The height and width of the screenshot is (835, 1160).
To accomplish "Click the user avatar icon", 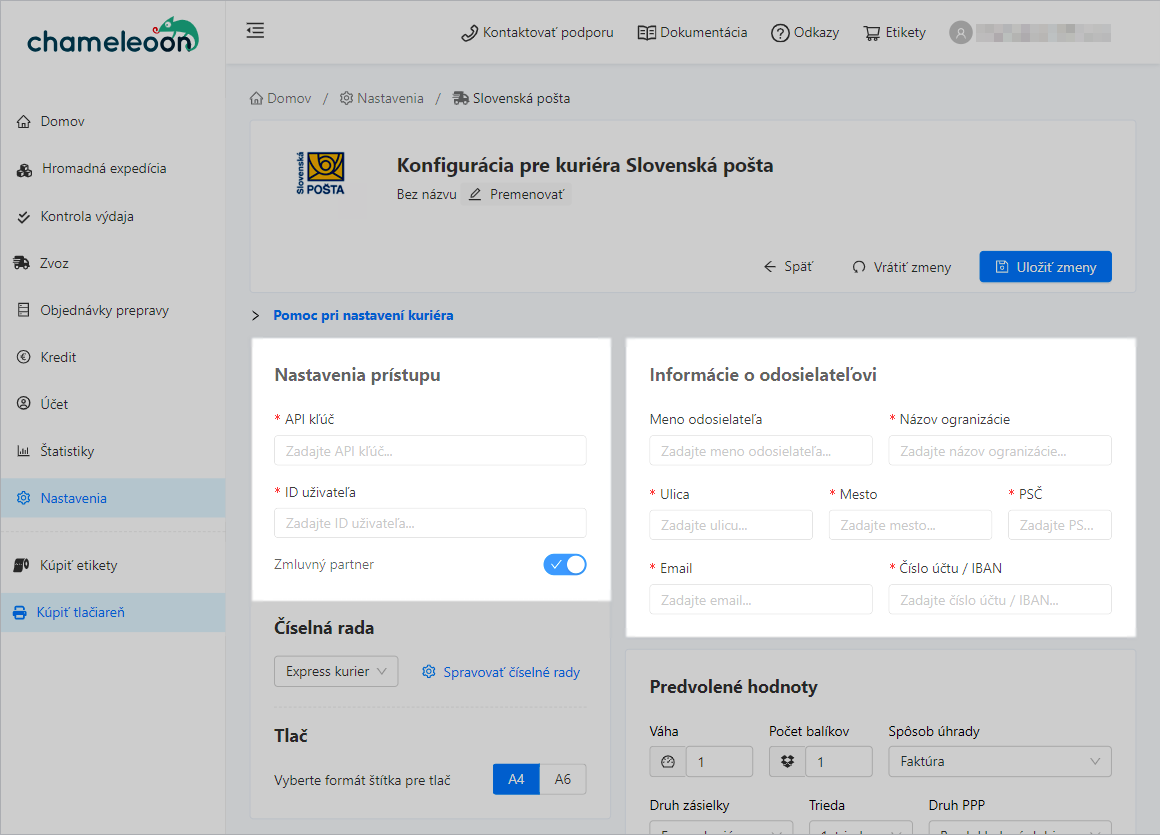I will coord(961,33).
